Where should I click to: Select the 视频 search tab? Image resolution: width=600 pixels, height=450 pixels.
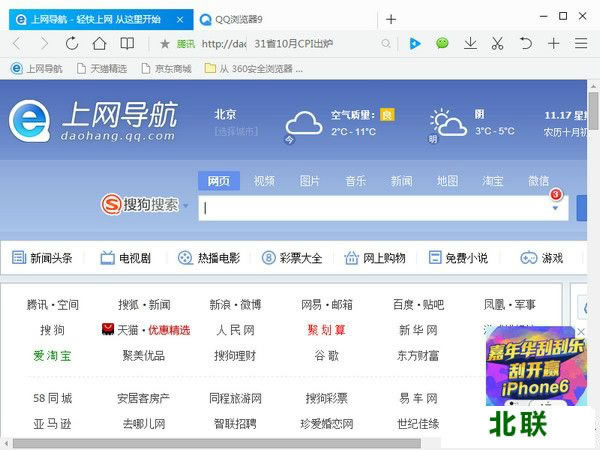(264, 181)
